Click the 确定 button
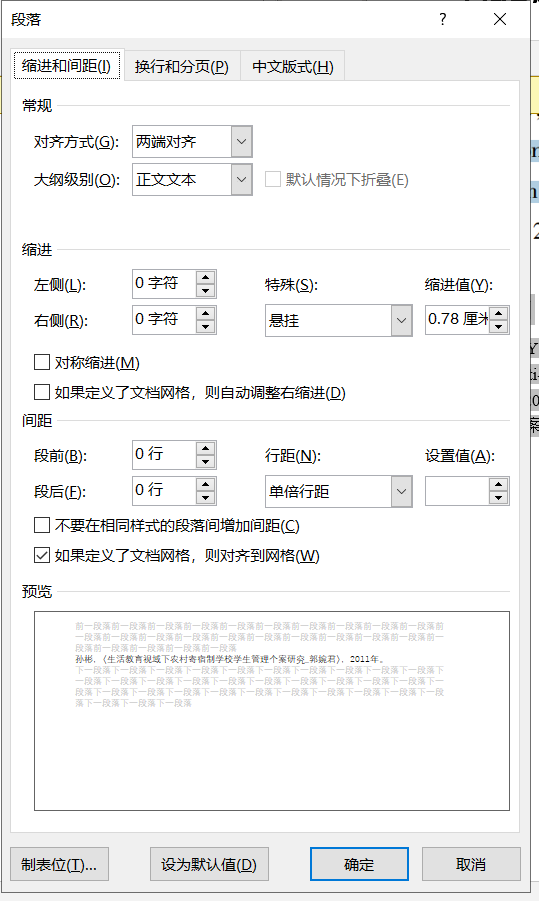 359,864
